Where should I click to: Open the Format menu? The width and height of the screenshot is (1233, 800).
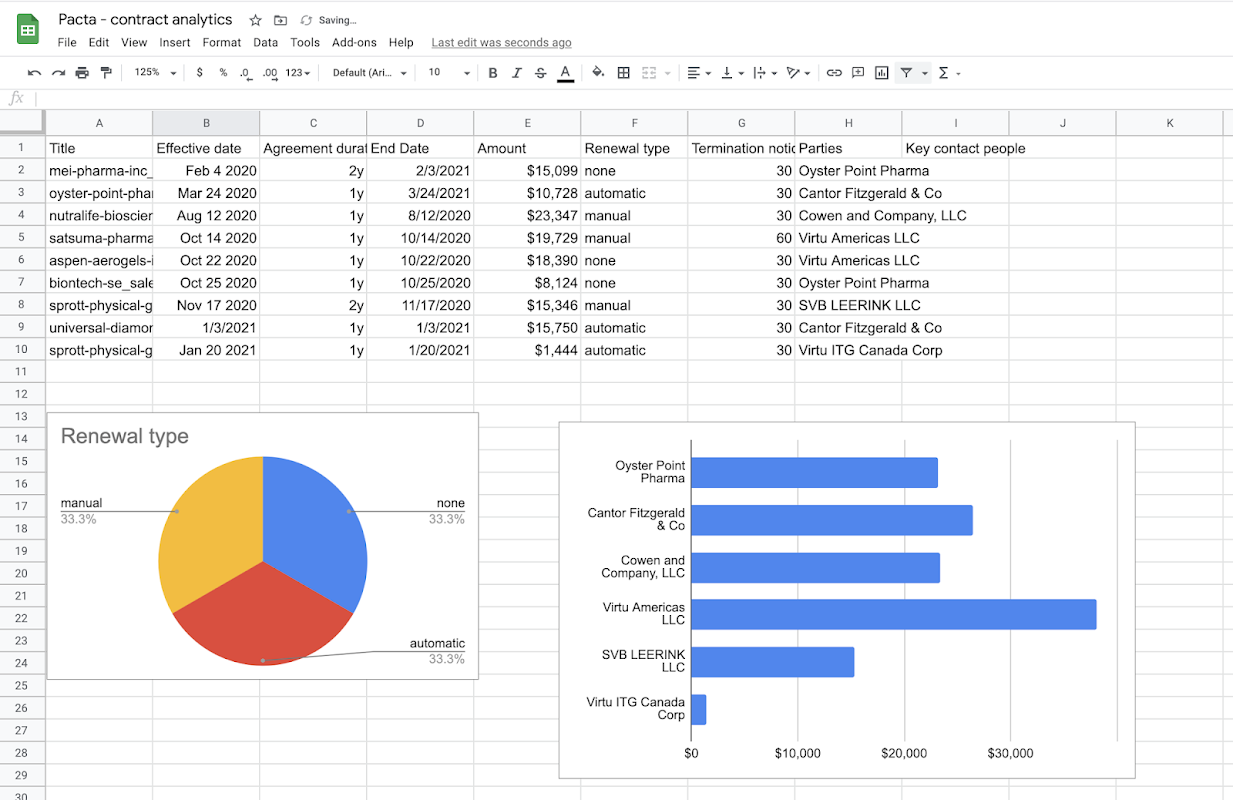[222, 43]
